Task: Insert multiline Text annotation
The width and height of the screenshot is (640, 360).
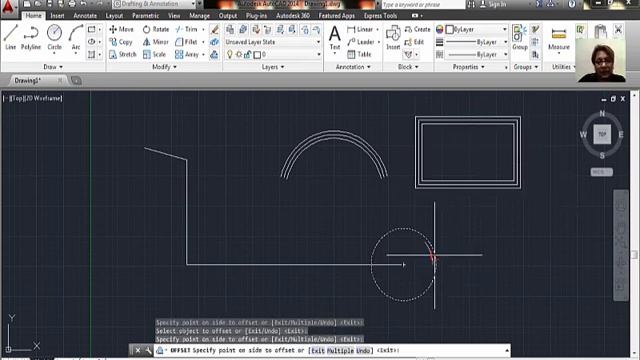Action: tap(335, 38)
